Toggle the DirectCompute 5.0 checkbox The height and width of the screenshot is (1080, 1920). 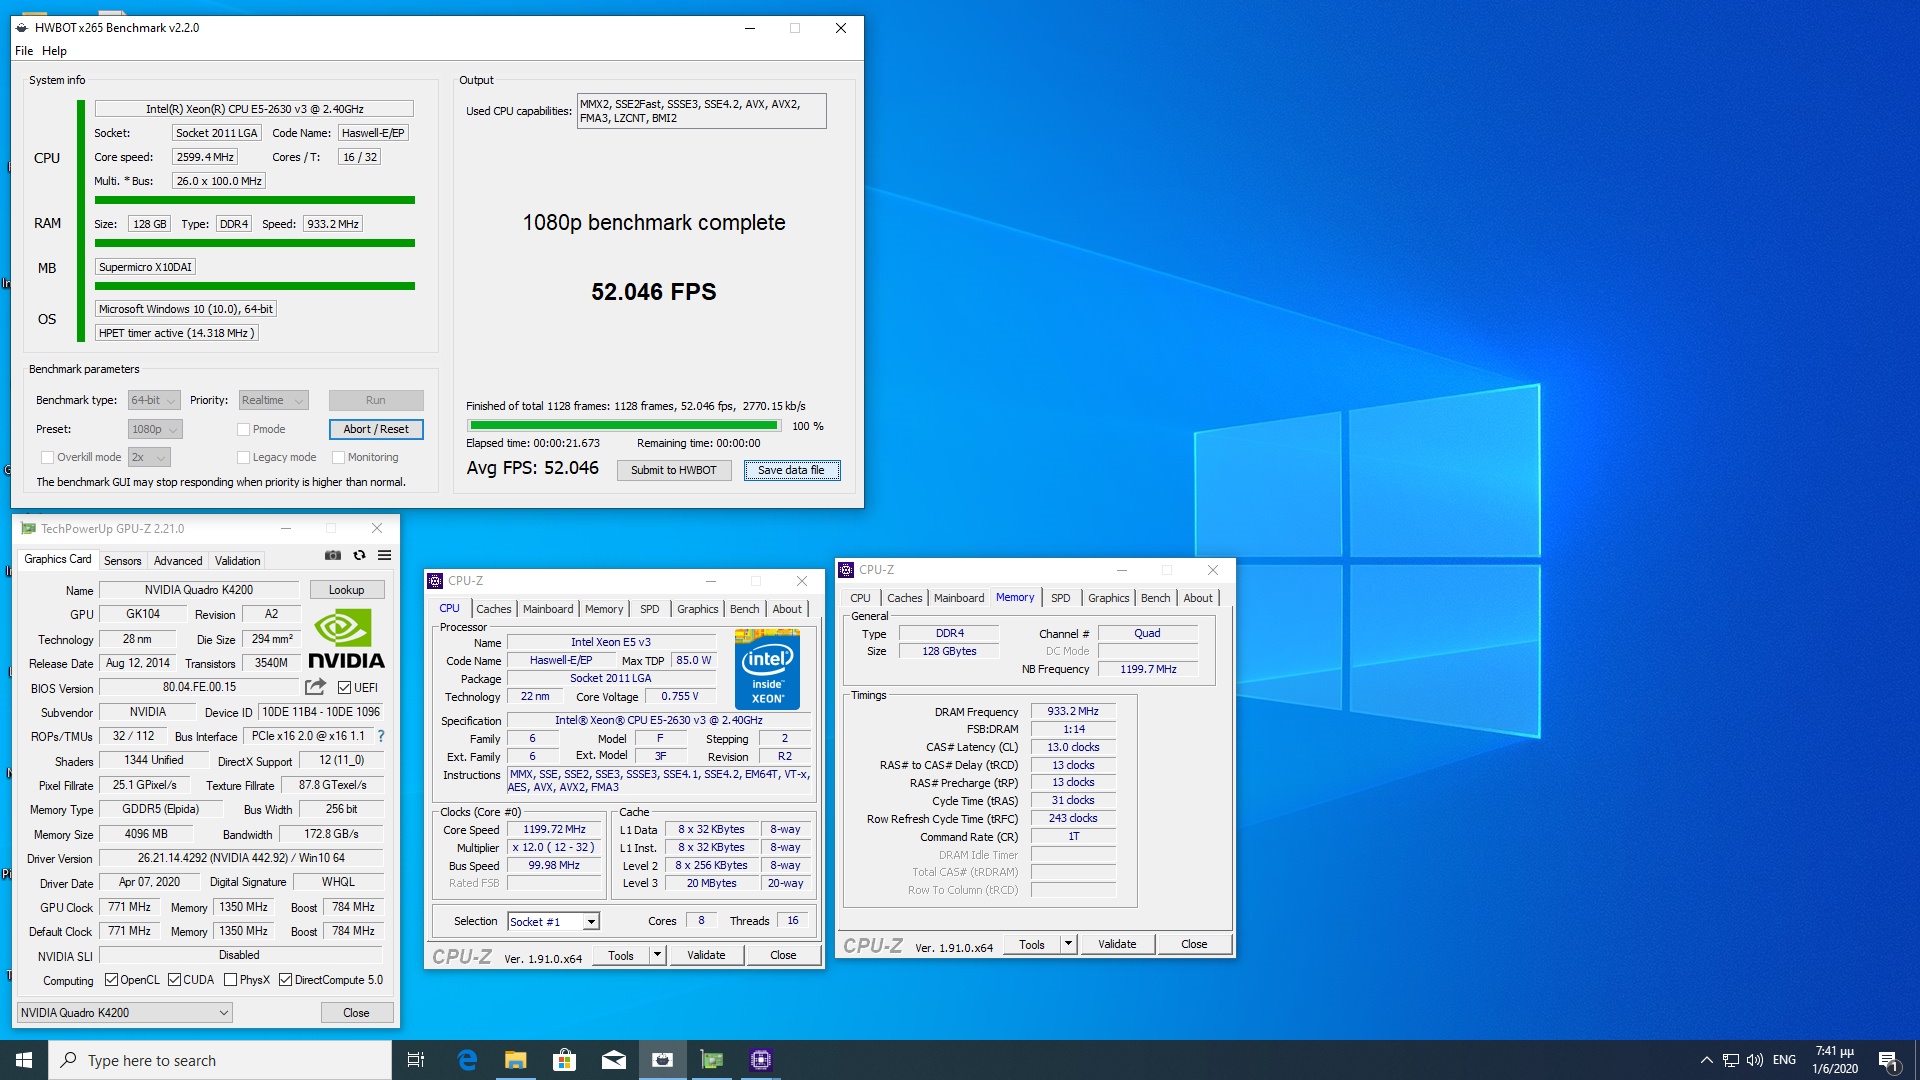(x=285, y=980)
